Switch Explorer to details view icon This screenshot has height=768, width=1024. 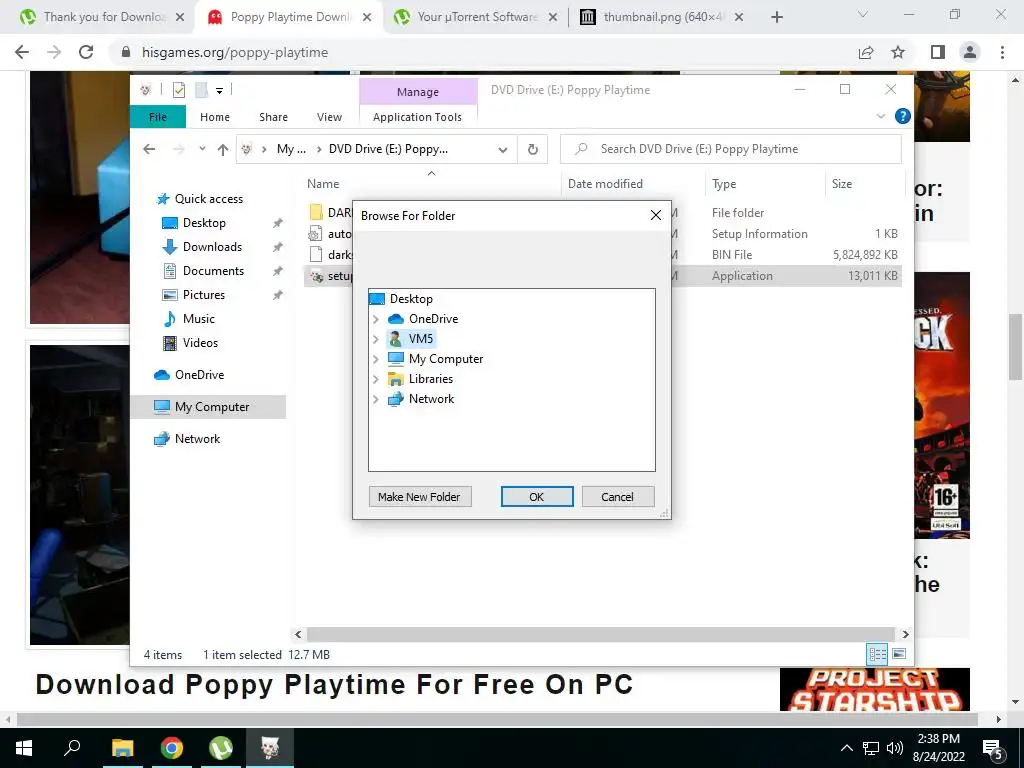click(877, 654)
